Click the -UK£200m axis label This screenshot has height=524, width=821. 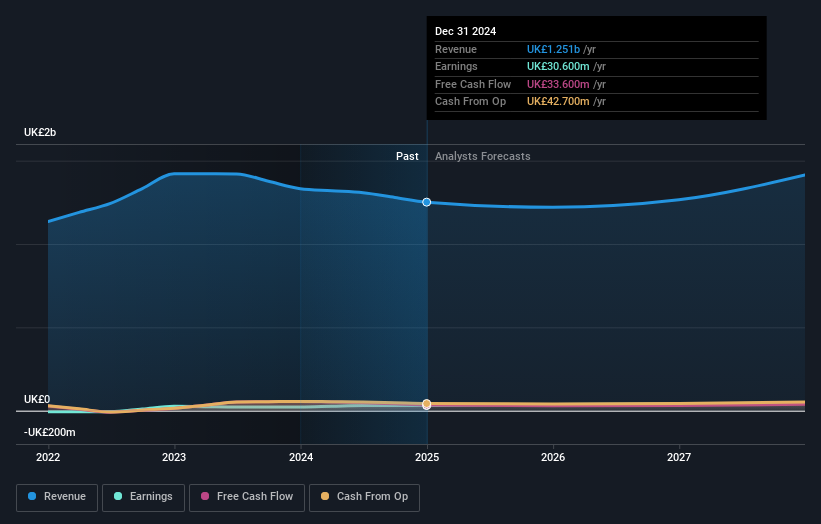click(x=50, y=432)
